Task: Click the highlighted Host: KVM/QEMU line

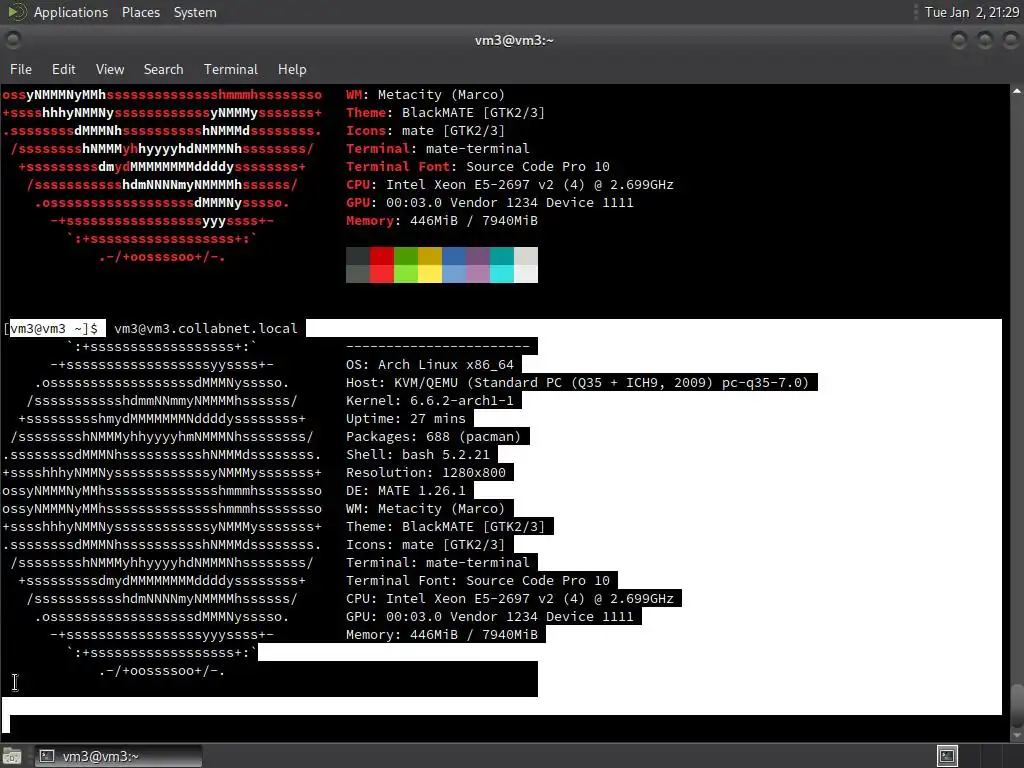Action: [577, 383]
